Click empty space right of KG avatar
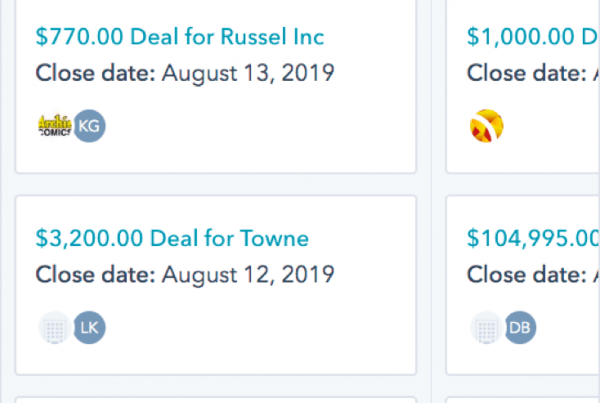Viewport: 600px width, 403px height. [x=250, y=126]
